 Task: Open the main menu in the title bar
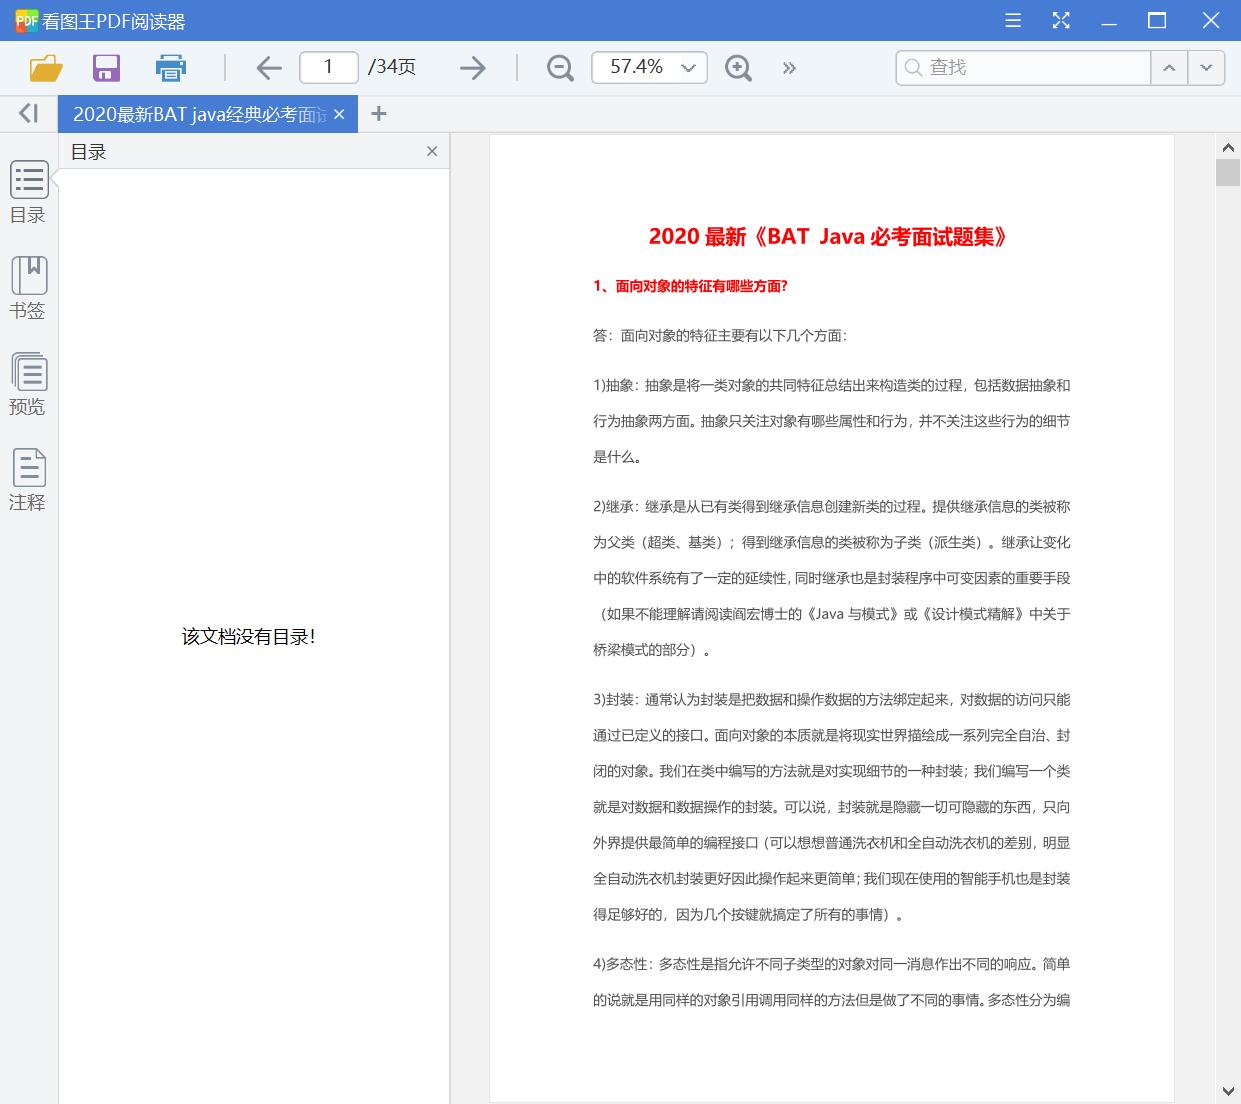point(1013,20)
